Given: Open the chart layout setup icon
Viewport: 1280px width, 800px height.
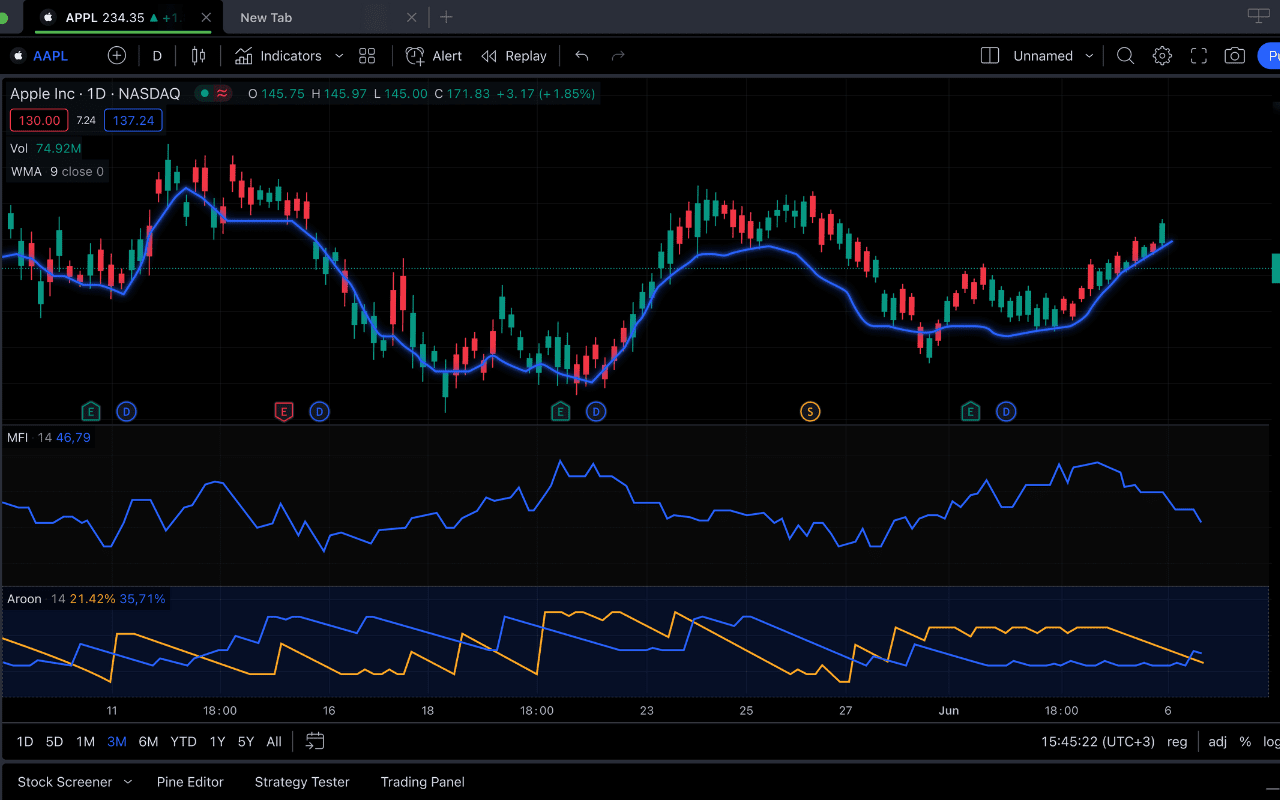Looking at the screenshot, I should coord(990,56).
